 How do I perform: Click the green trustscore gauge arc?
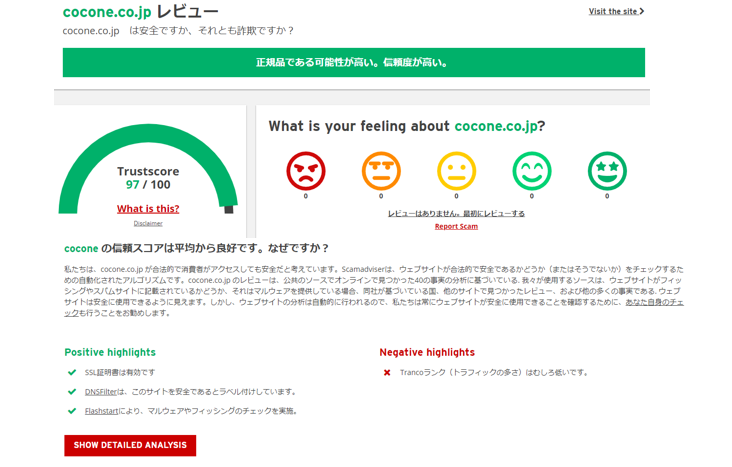[148, 132]
